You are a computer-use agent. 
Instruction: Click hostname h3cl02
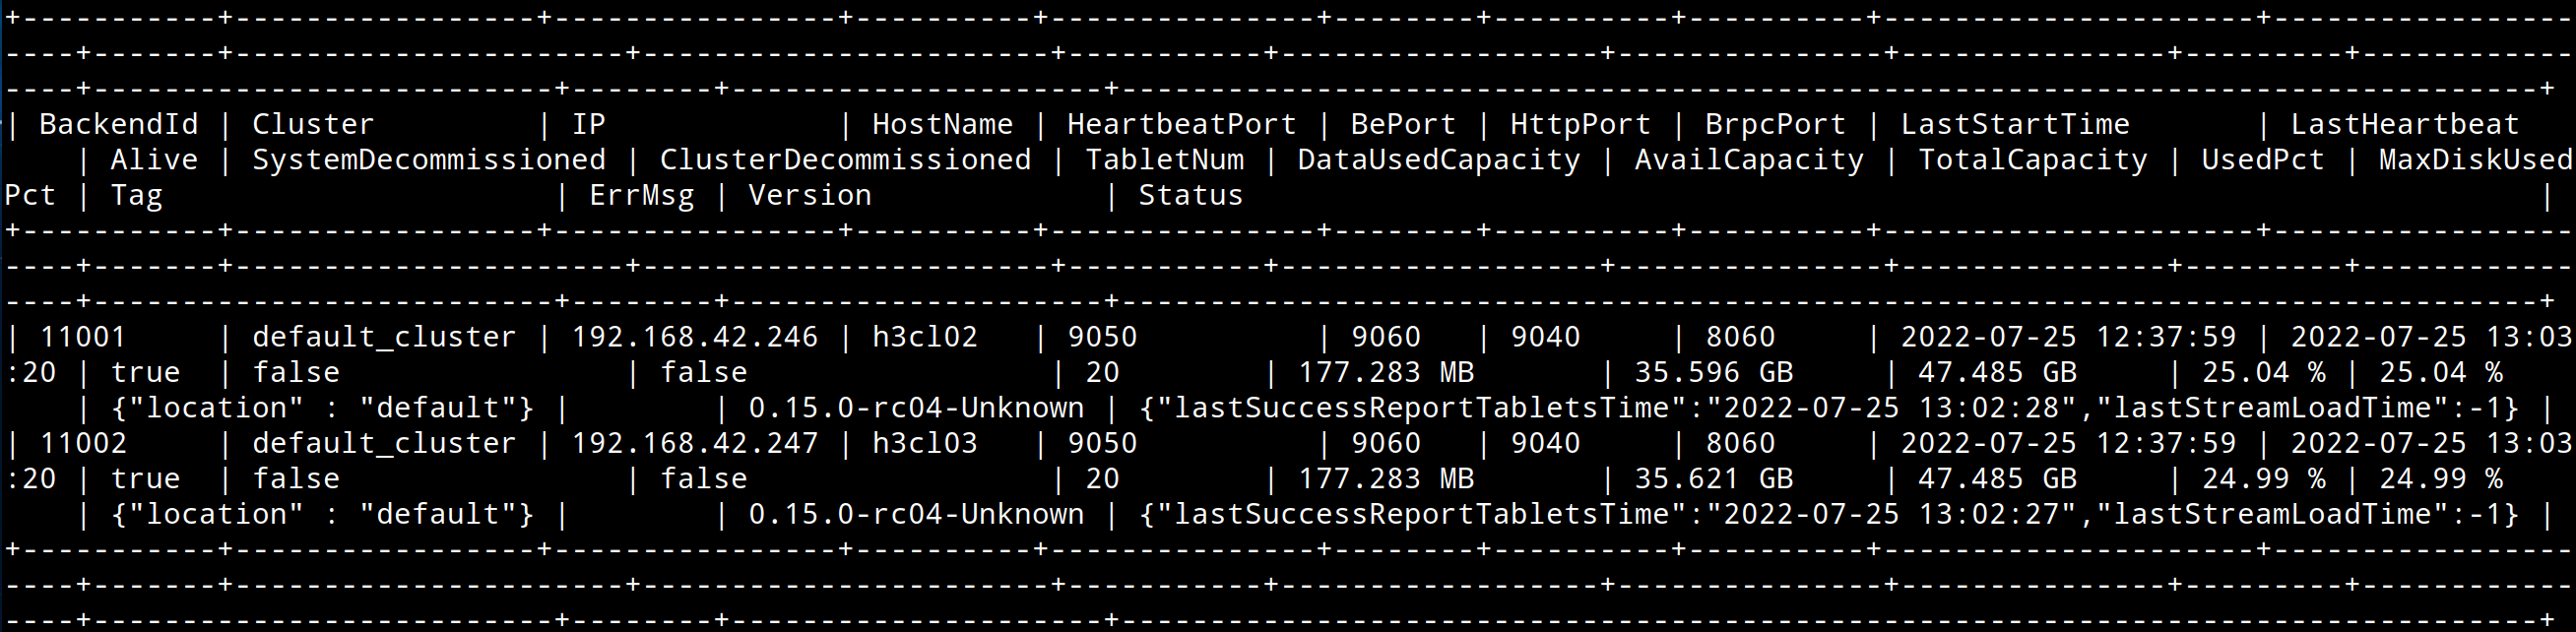click(925, 337)
